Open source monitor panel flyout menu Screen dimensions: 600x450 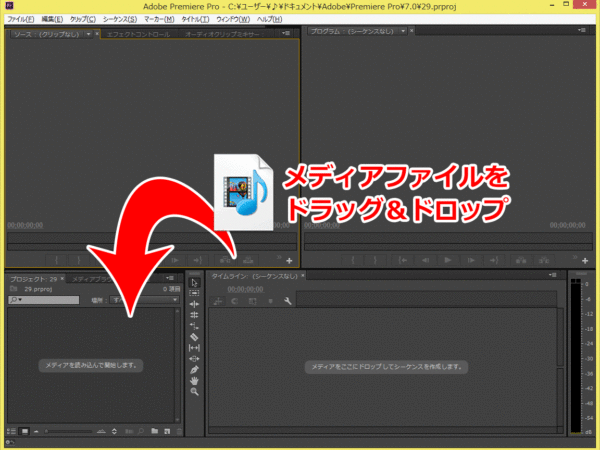[x=286, y=33]
